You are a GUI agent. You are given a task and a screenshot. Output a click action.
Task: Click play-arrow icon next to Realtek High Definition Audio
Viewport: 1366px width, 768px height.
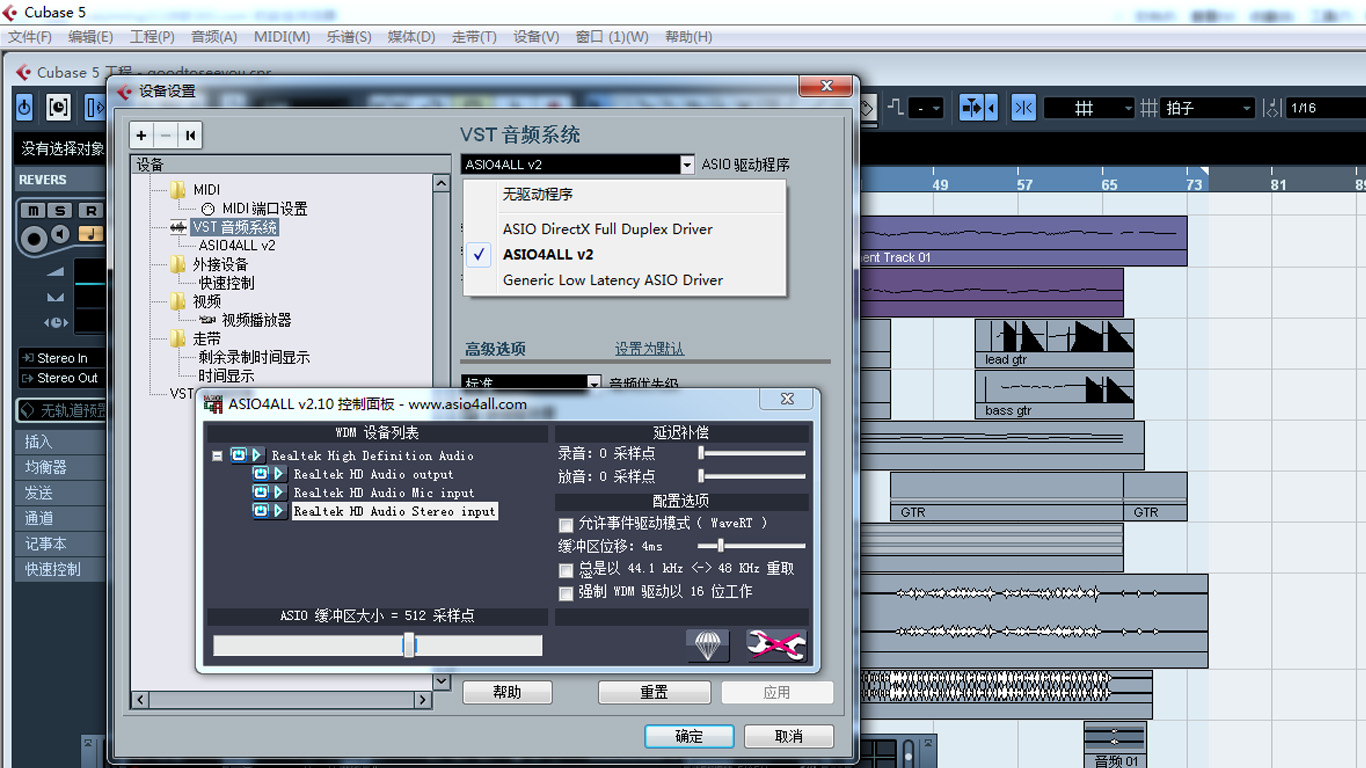click(x=257, y=455)
